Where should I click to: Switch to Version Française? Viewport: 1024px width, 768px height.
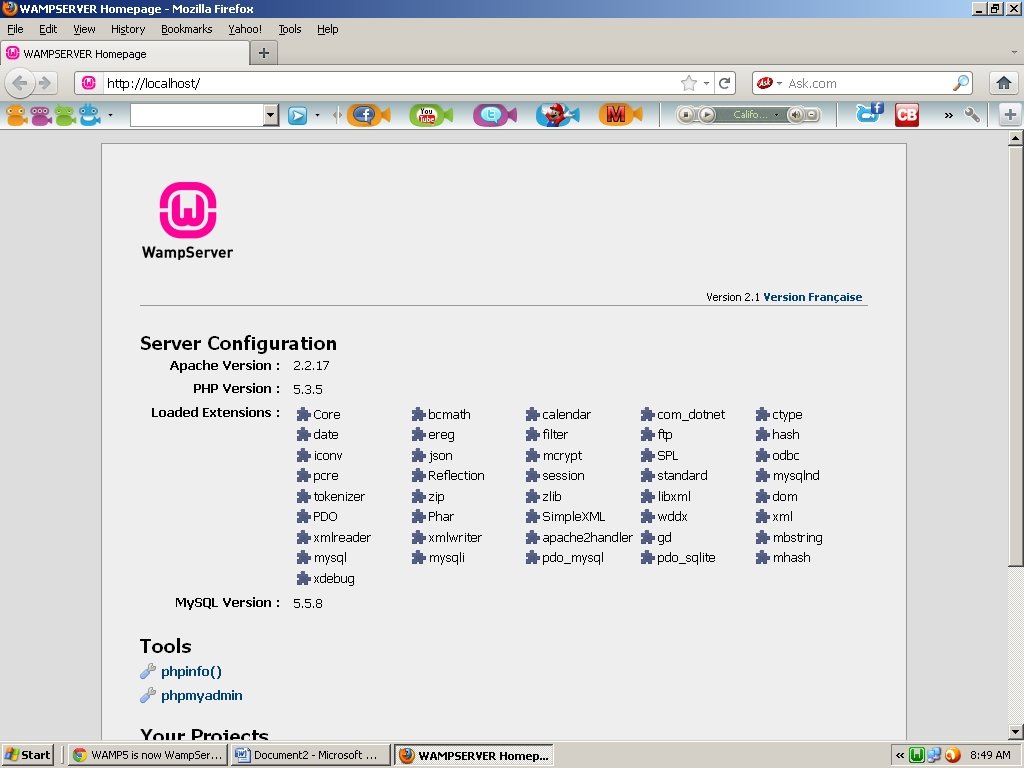click(812, 297)
